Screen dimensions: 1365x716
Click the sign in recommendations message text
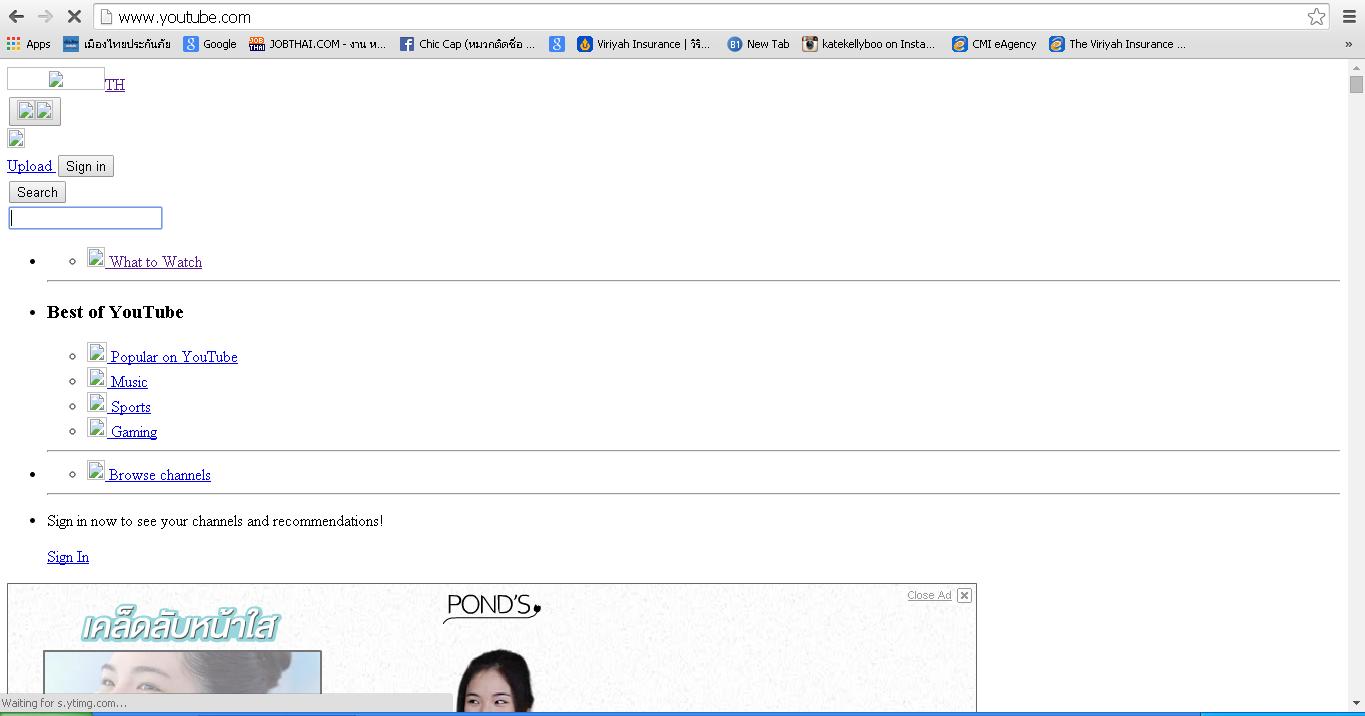pyautogui.click(x=215, y=521)
